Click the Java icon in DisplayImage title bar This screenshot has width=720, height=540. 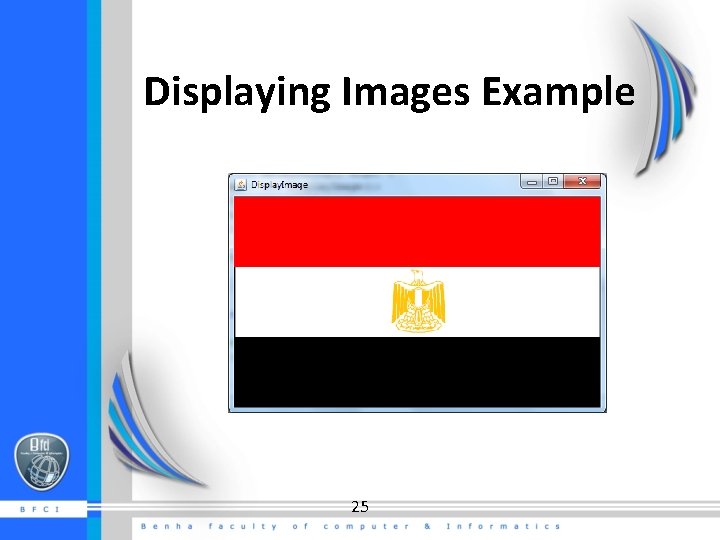click(x=241, y=185)
